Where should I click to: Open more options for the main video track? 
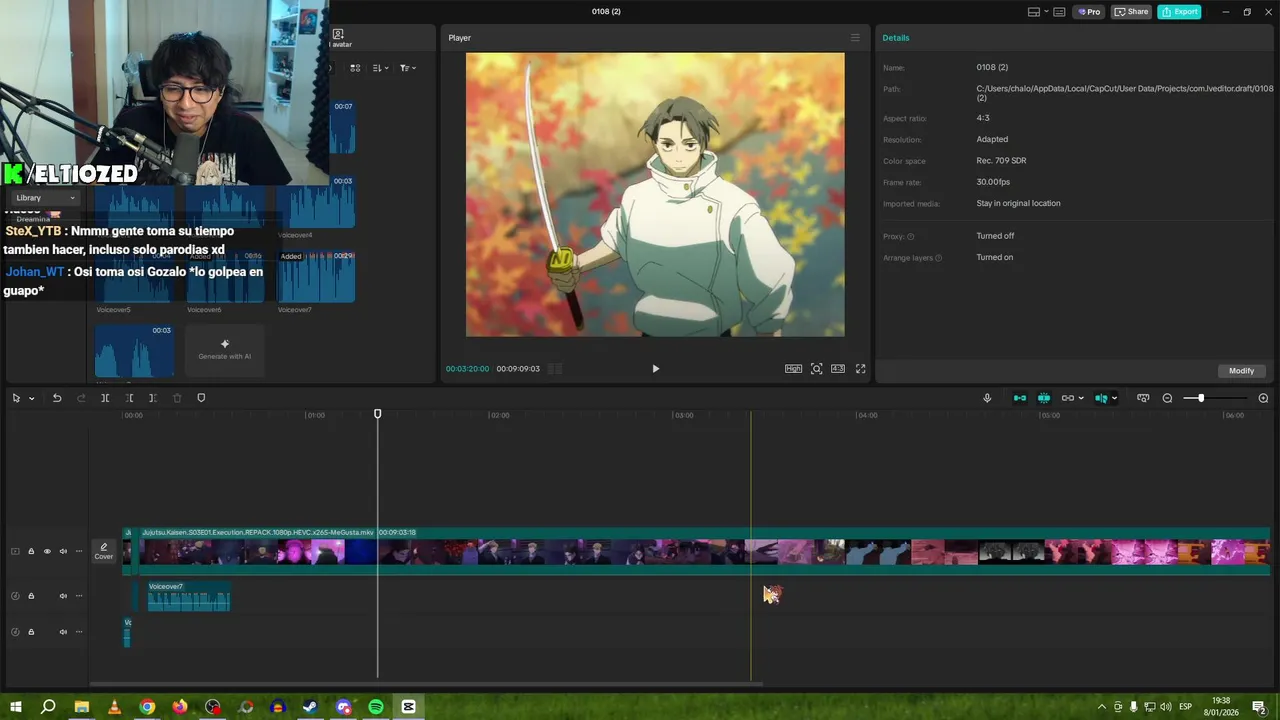[79, 551]
